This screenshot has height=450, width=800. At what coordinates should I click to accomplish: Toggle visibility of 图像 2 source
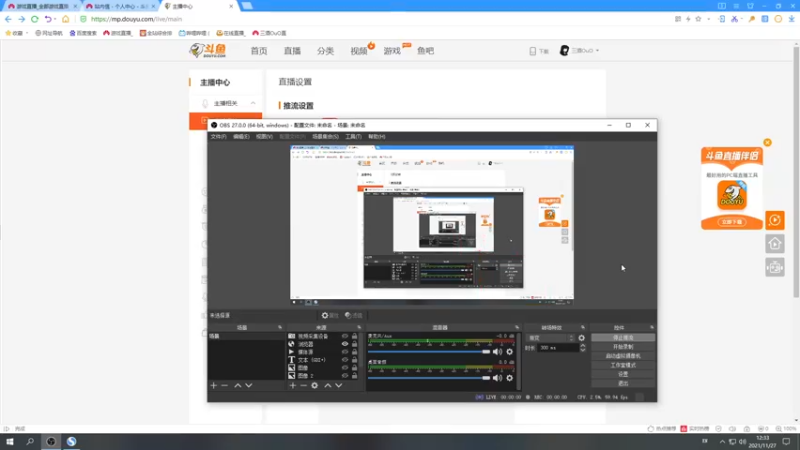tap(345, 376)
